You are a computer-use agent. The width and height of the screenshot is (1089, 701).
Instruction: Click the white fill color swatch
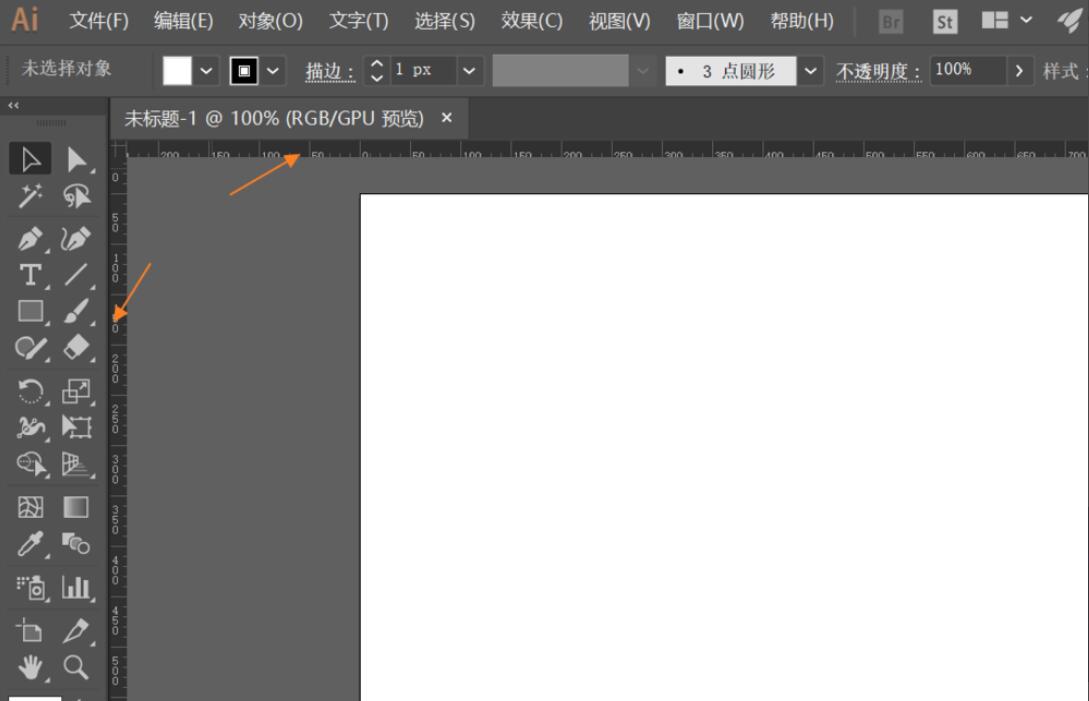tap(177, 70)
